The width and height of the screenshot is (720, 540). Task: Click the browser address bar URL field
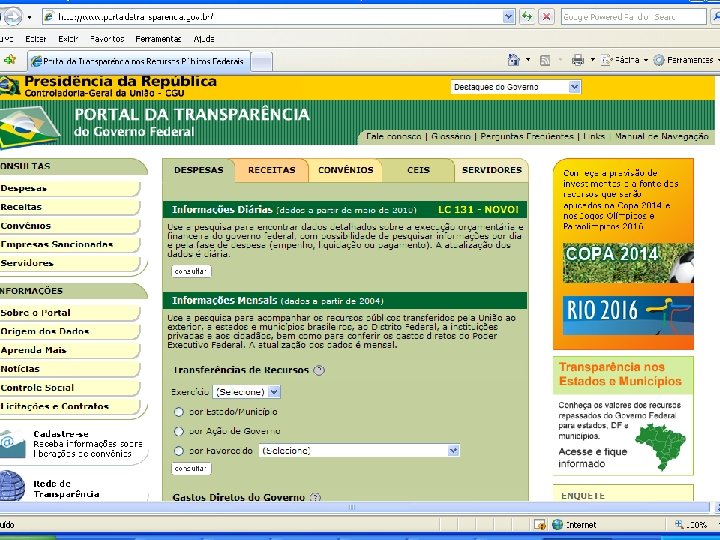click(278, 17)
